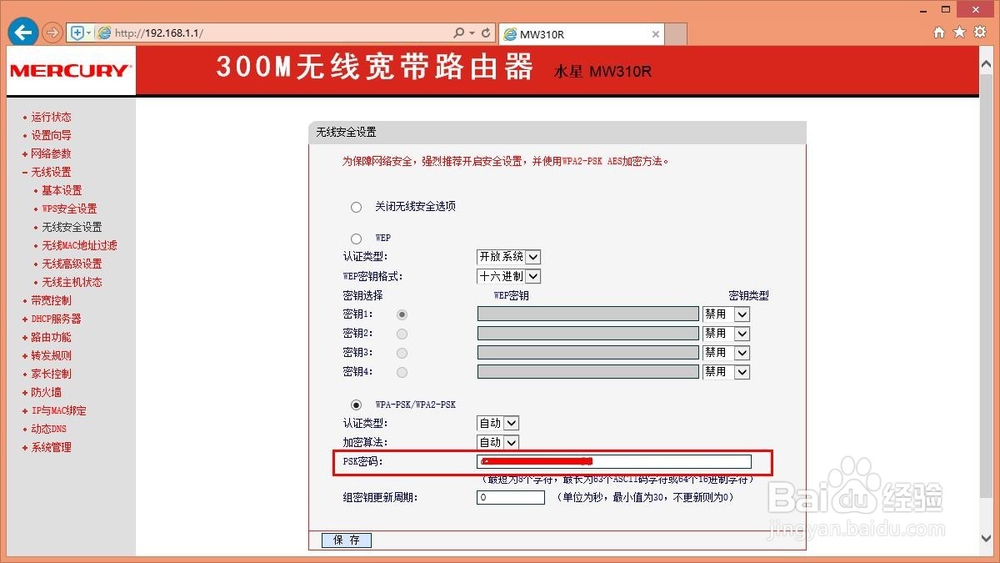The height and width of the screenshot is (563, 1000).
Task: Click the page scrollbar up arrow
Action: (x=986, y=64)
